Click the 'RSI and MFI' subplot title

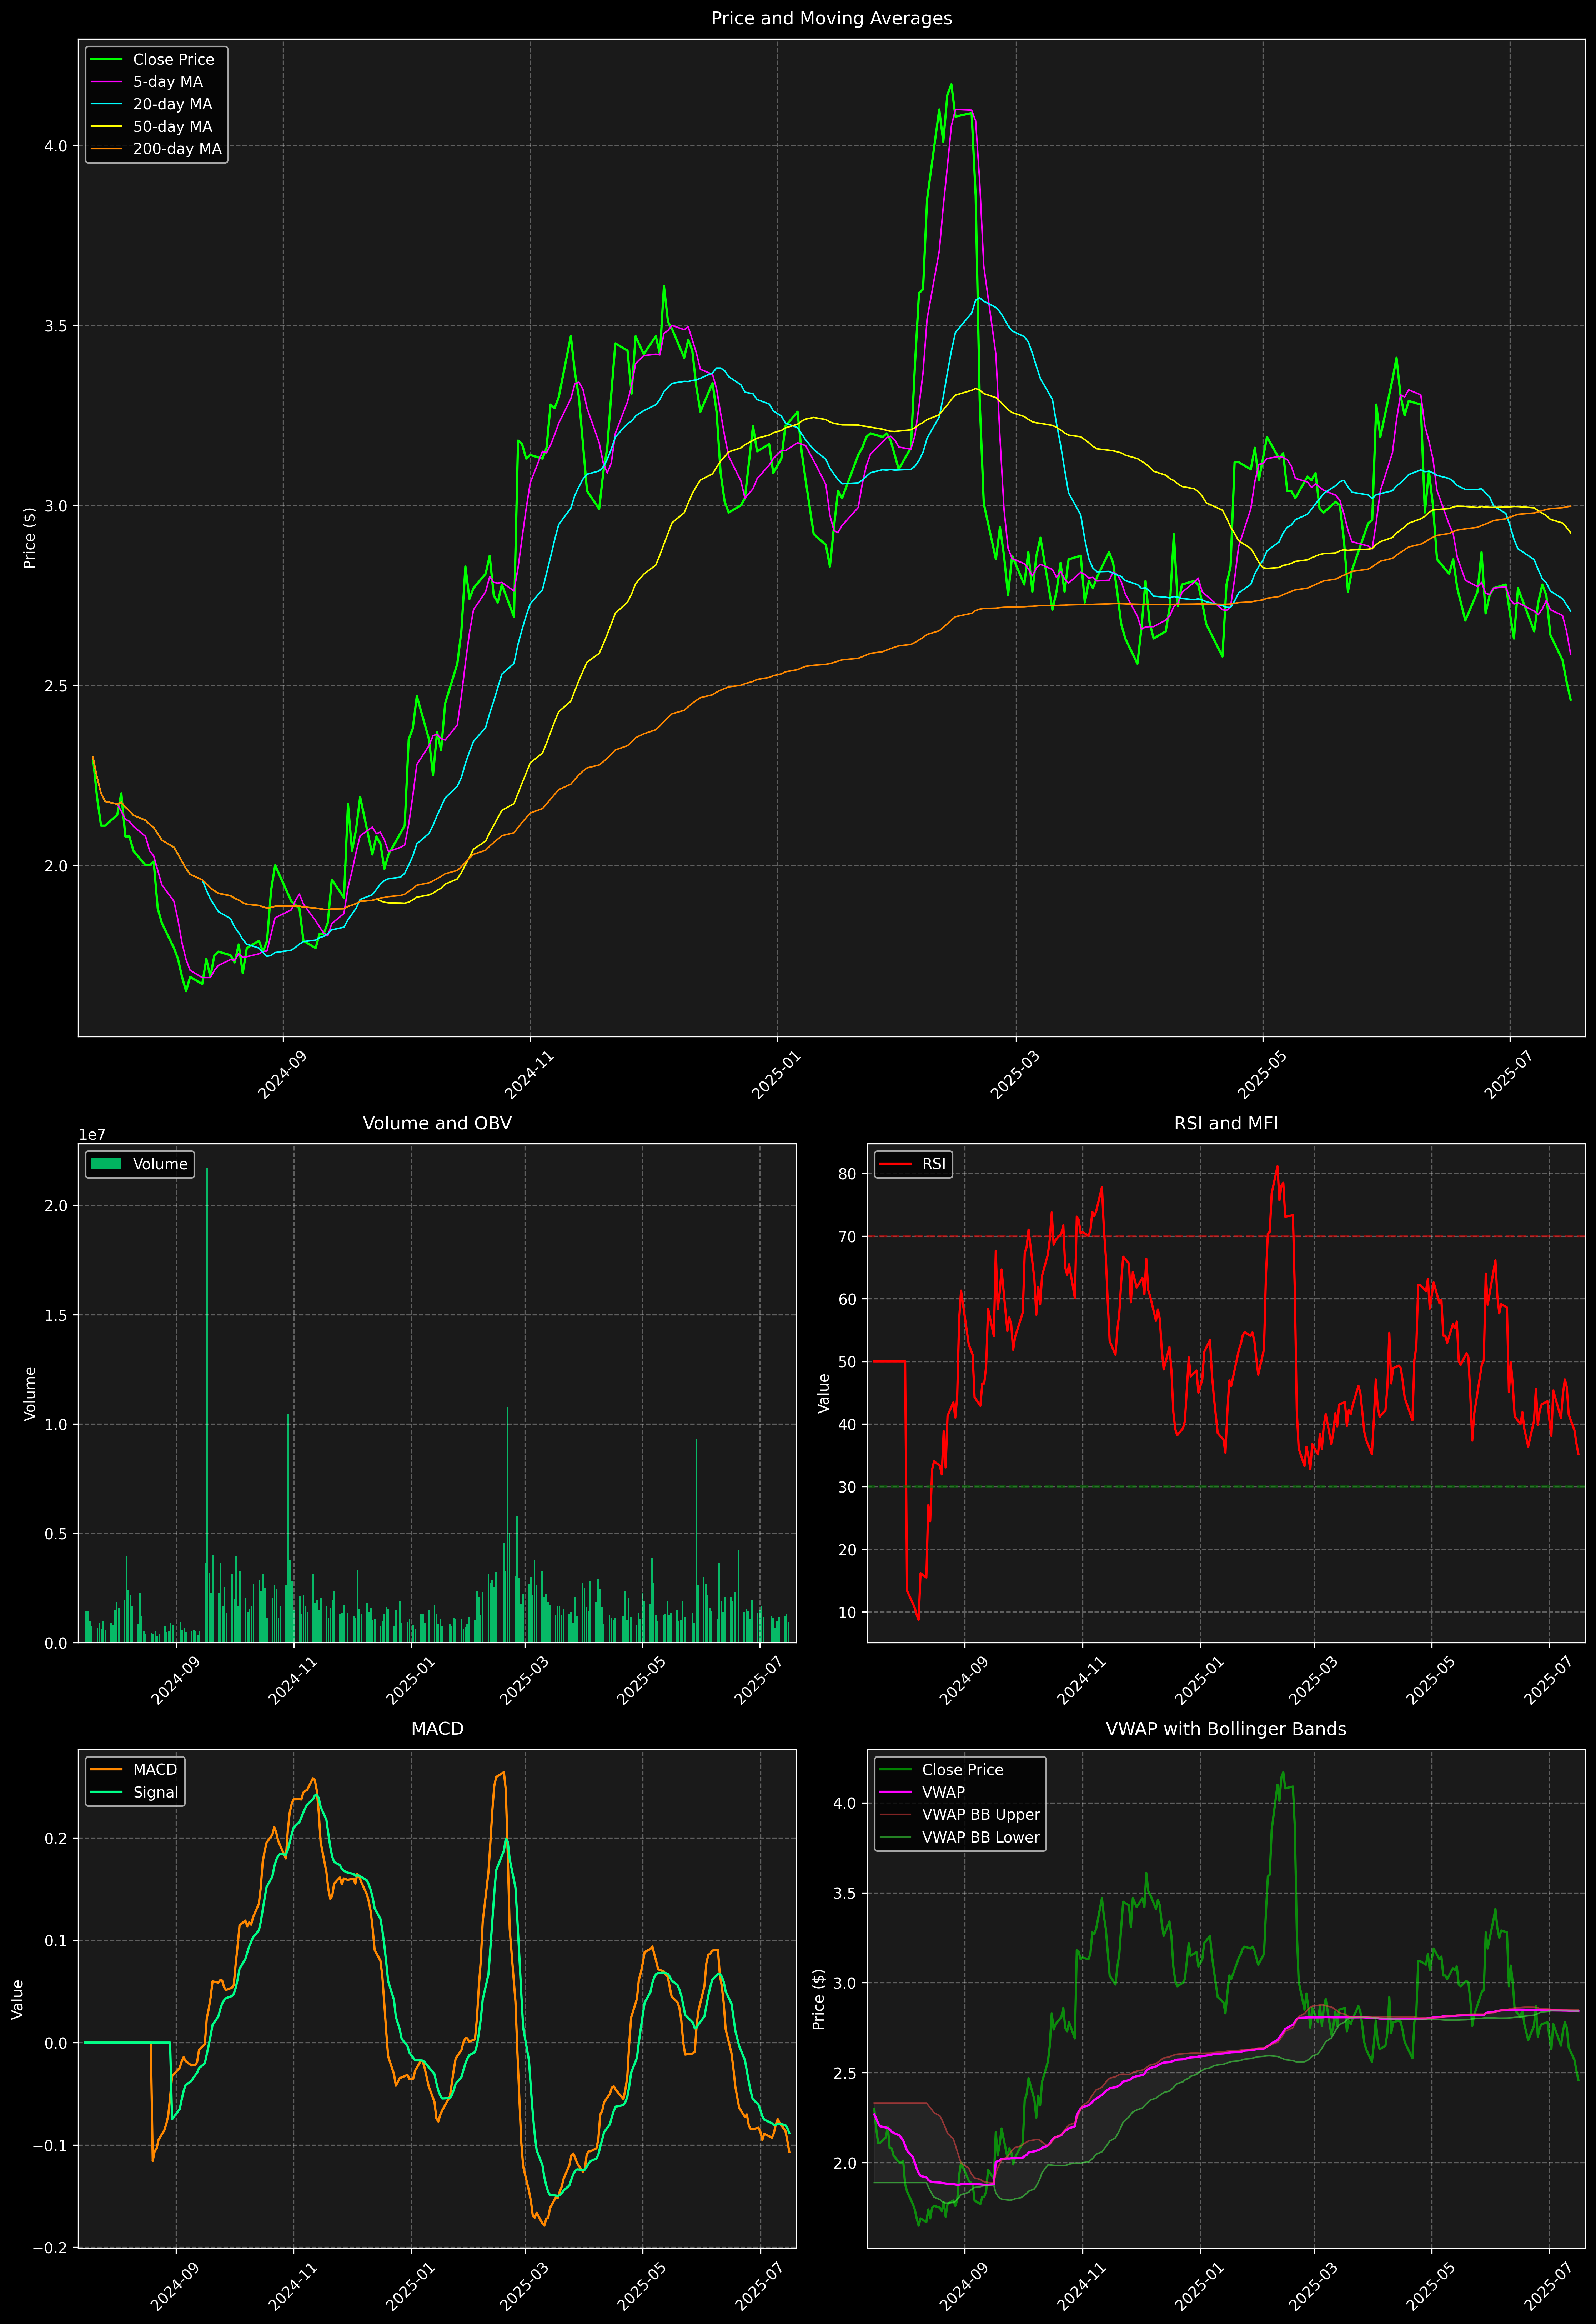click(1226, 1123)
